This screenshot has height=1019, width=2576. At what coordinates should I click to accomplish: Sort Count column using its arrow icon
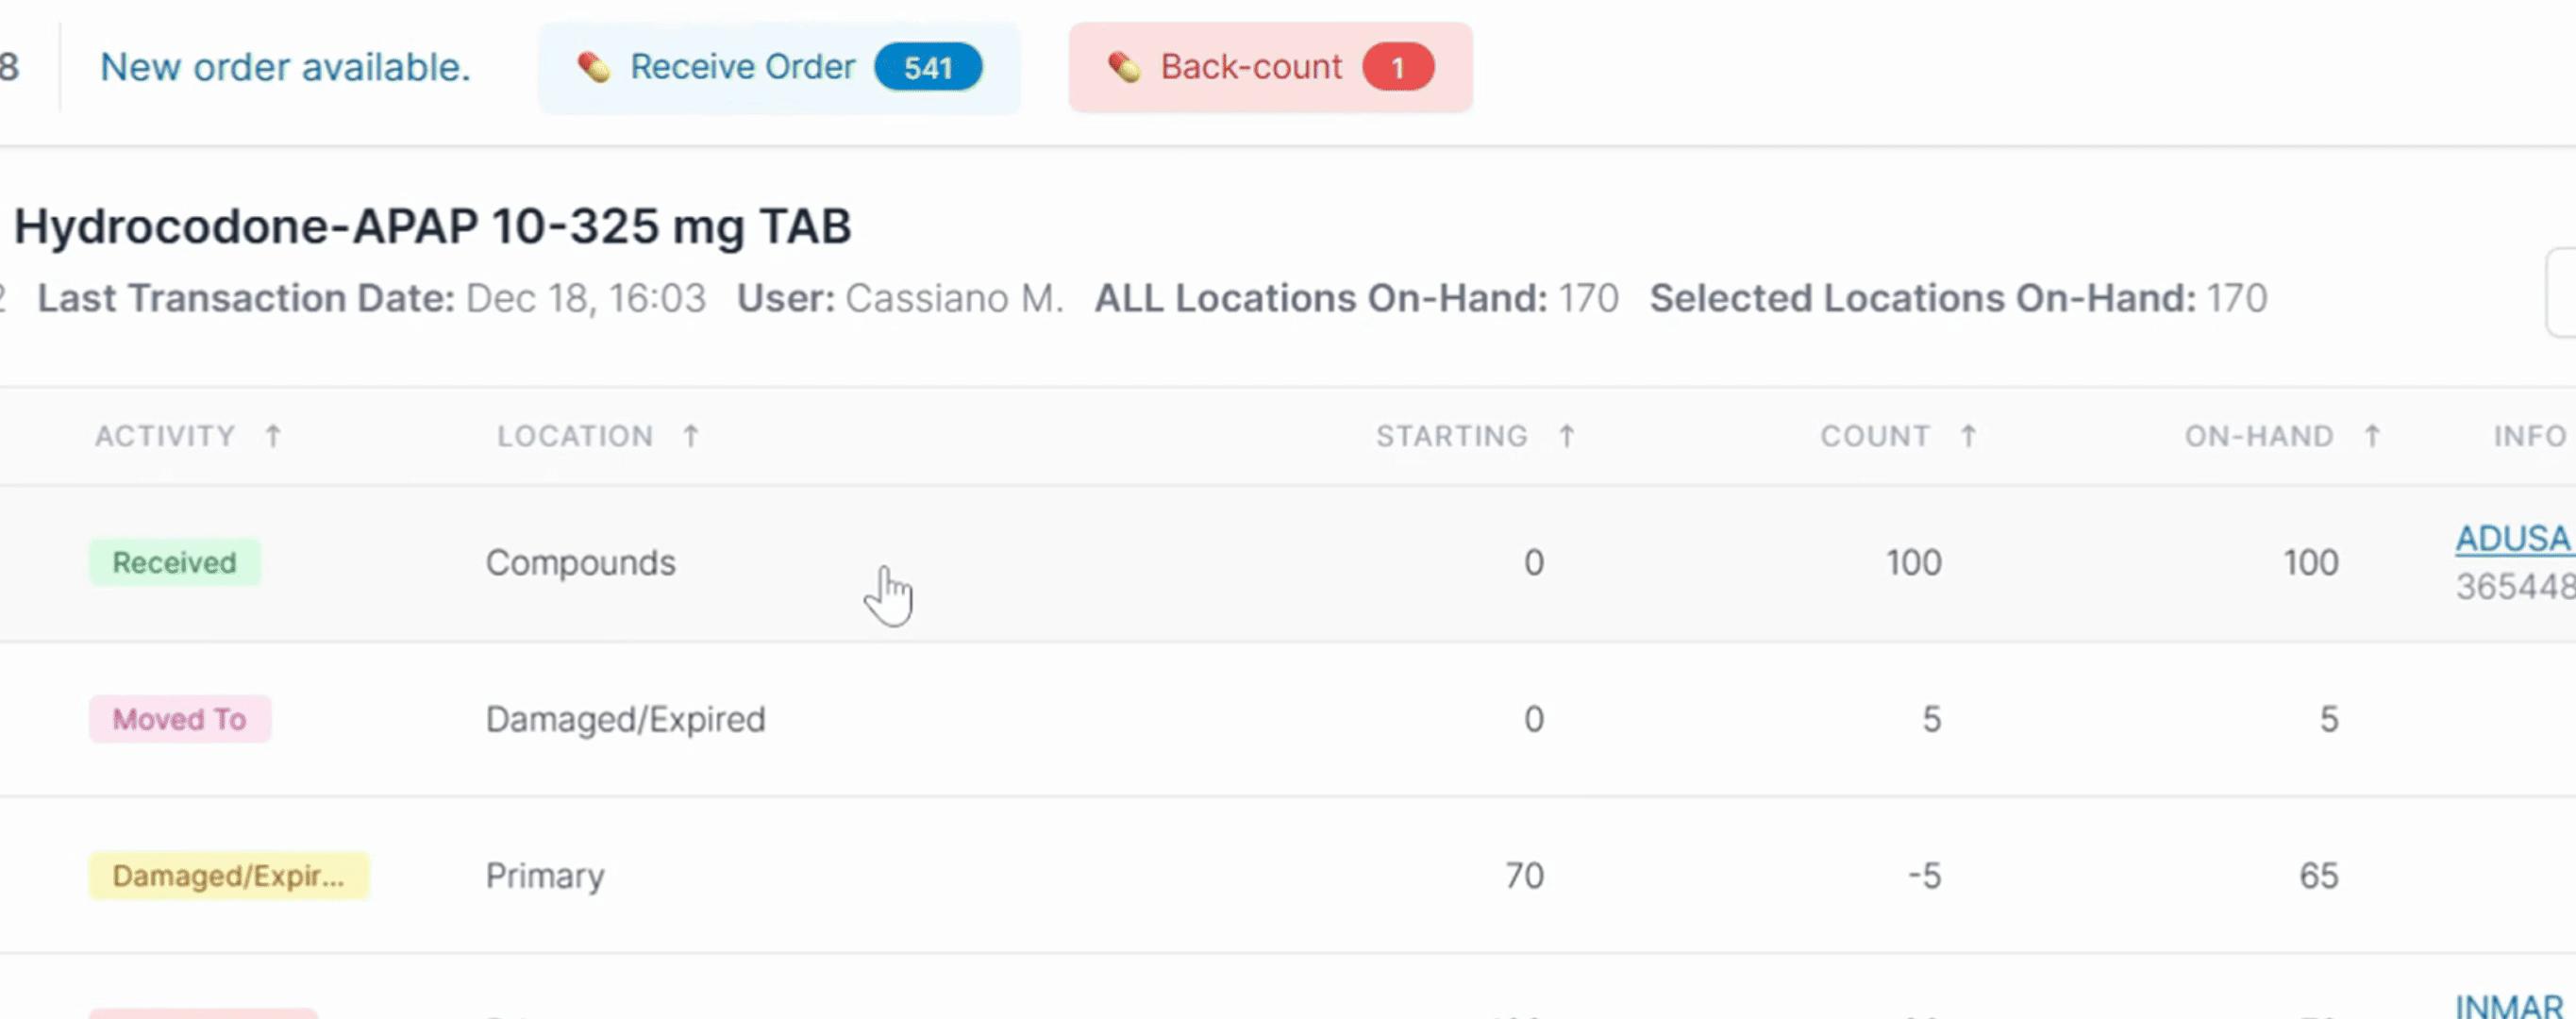point(1968,436)
